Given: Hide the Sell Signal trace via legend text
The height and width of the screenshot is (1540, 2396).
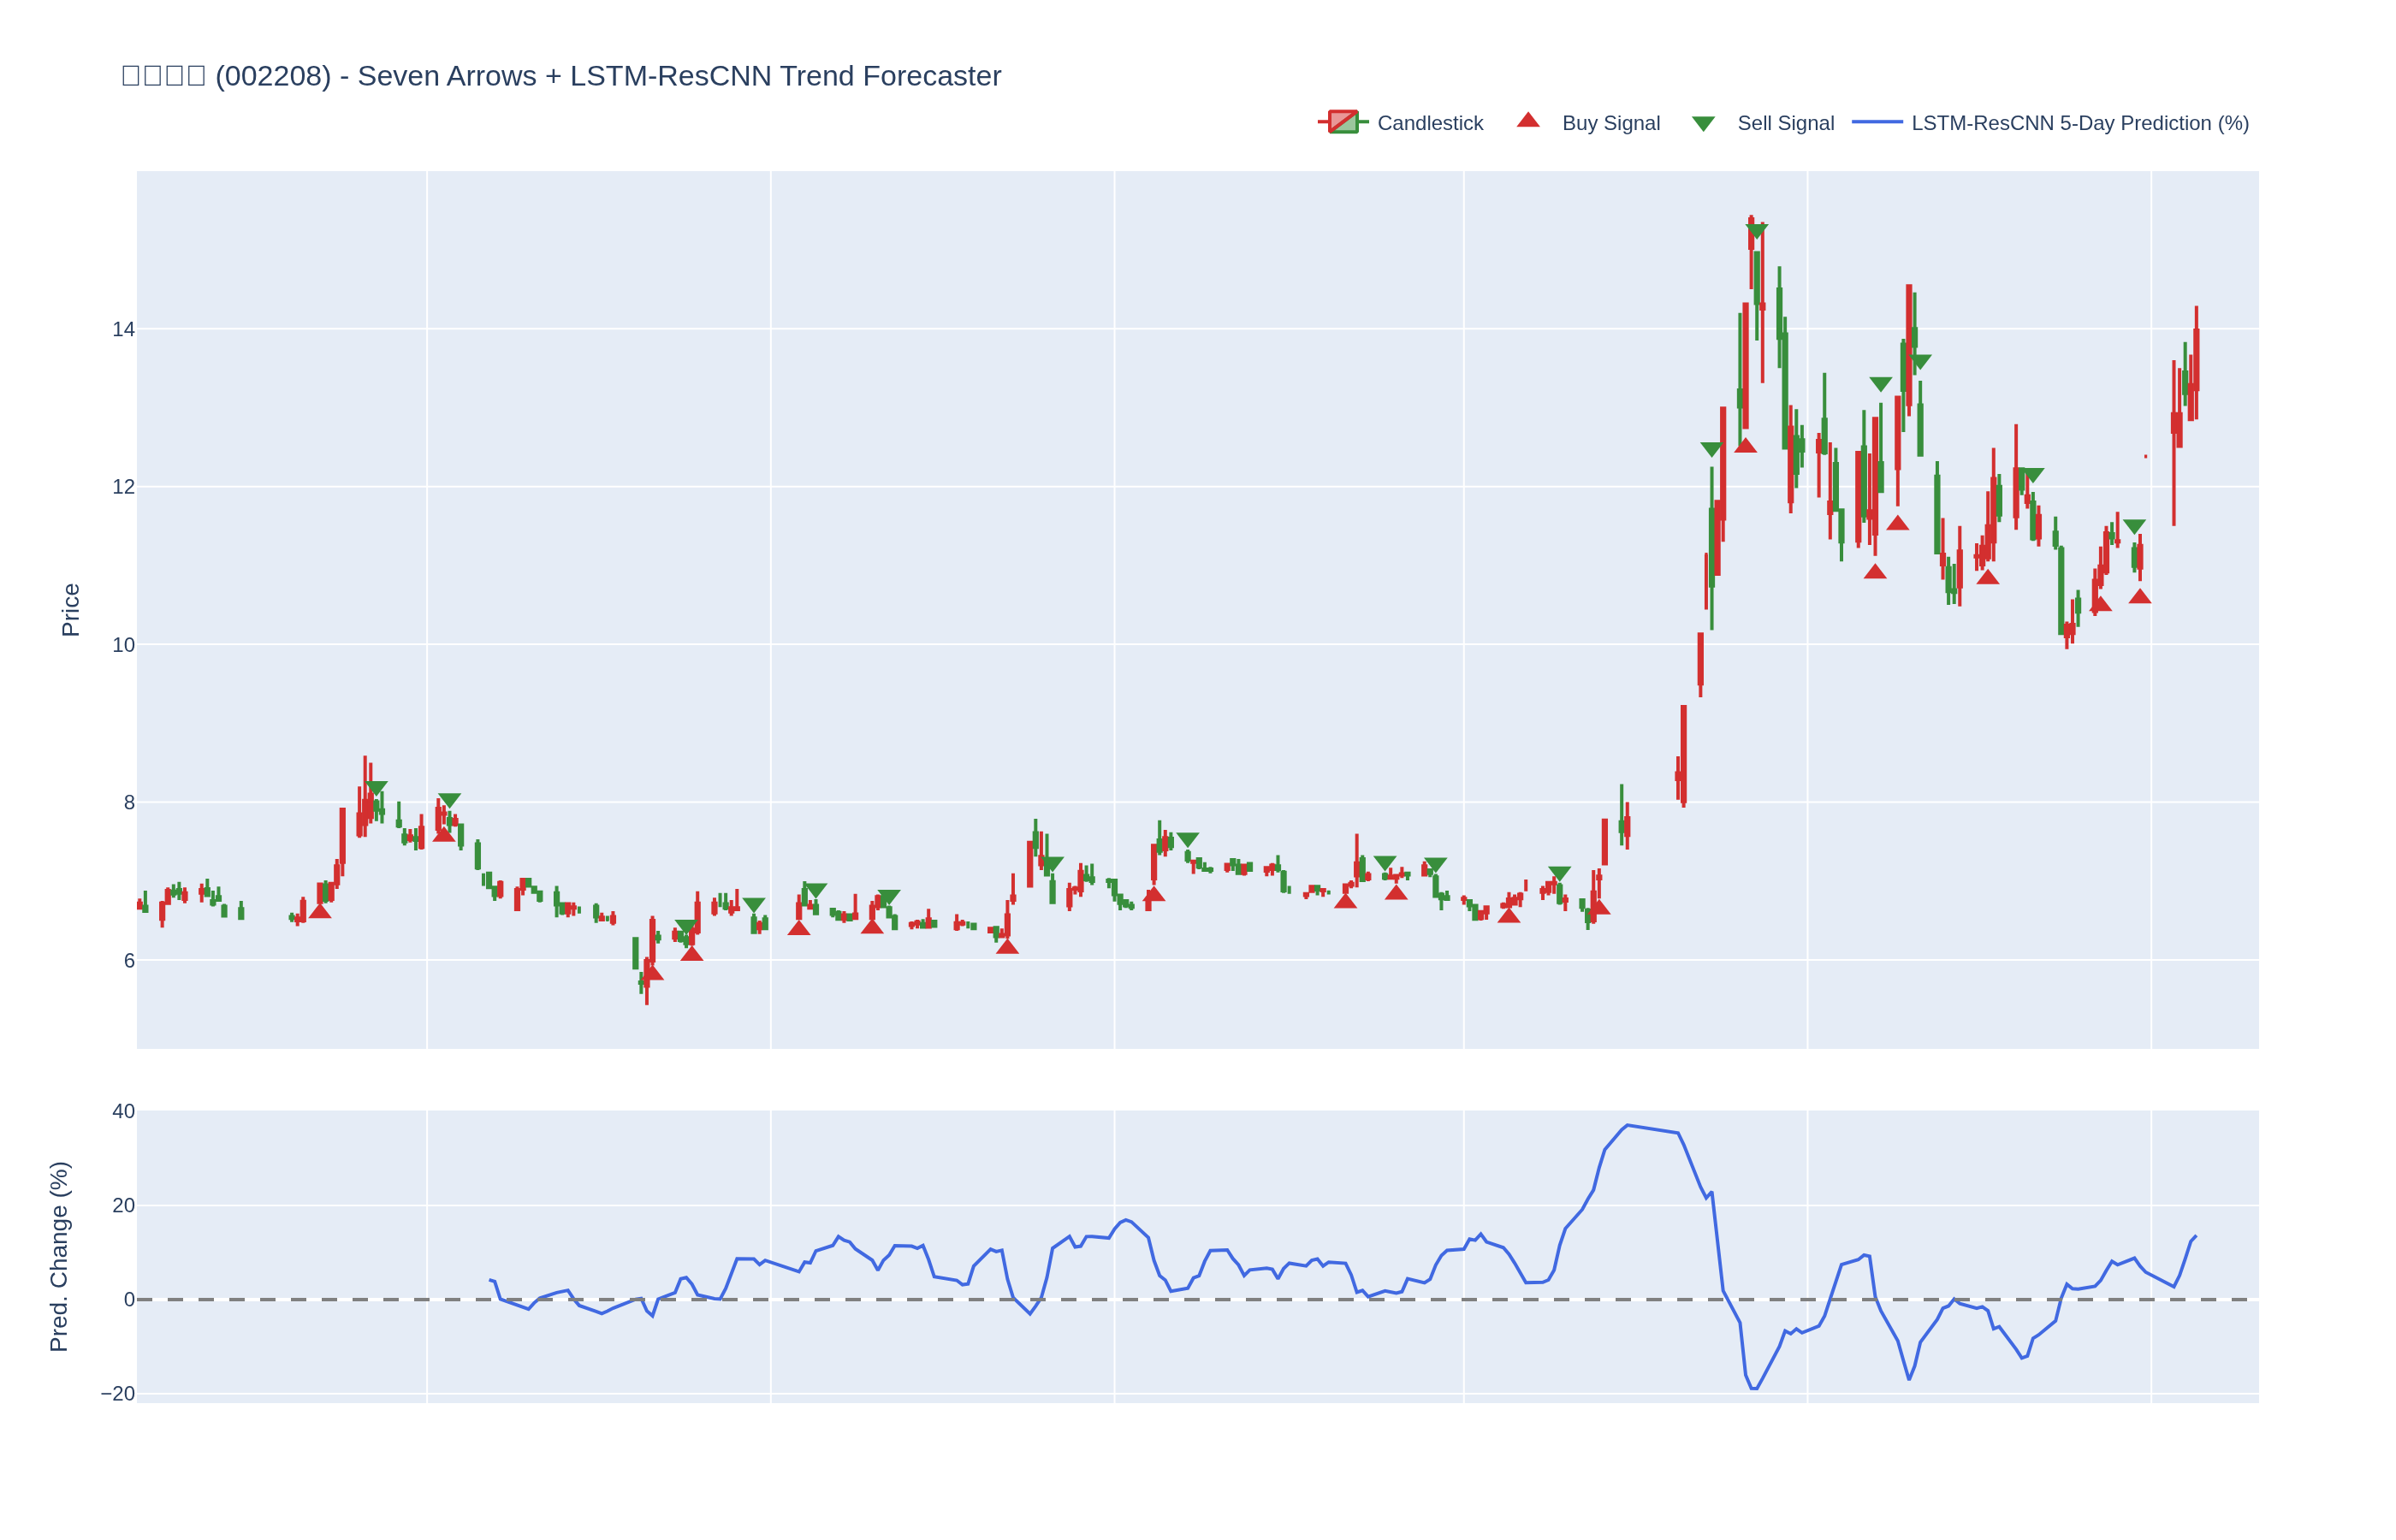Looking at the screenshot, I should point(1785,123).
